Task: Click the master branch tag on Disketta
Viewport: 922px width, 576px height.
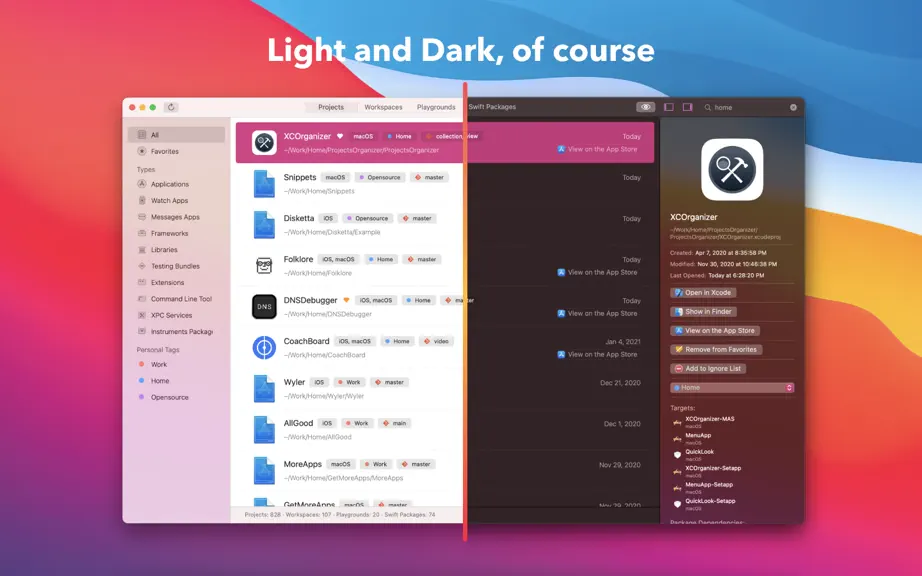Action: [417, 219]
